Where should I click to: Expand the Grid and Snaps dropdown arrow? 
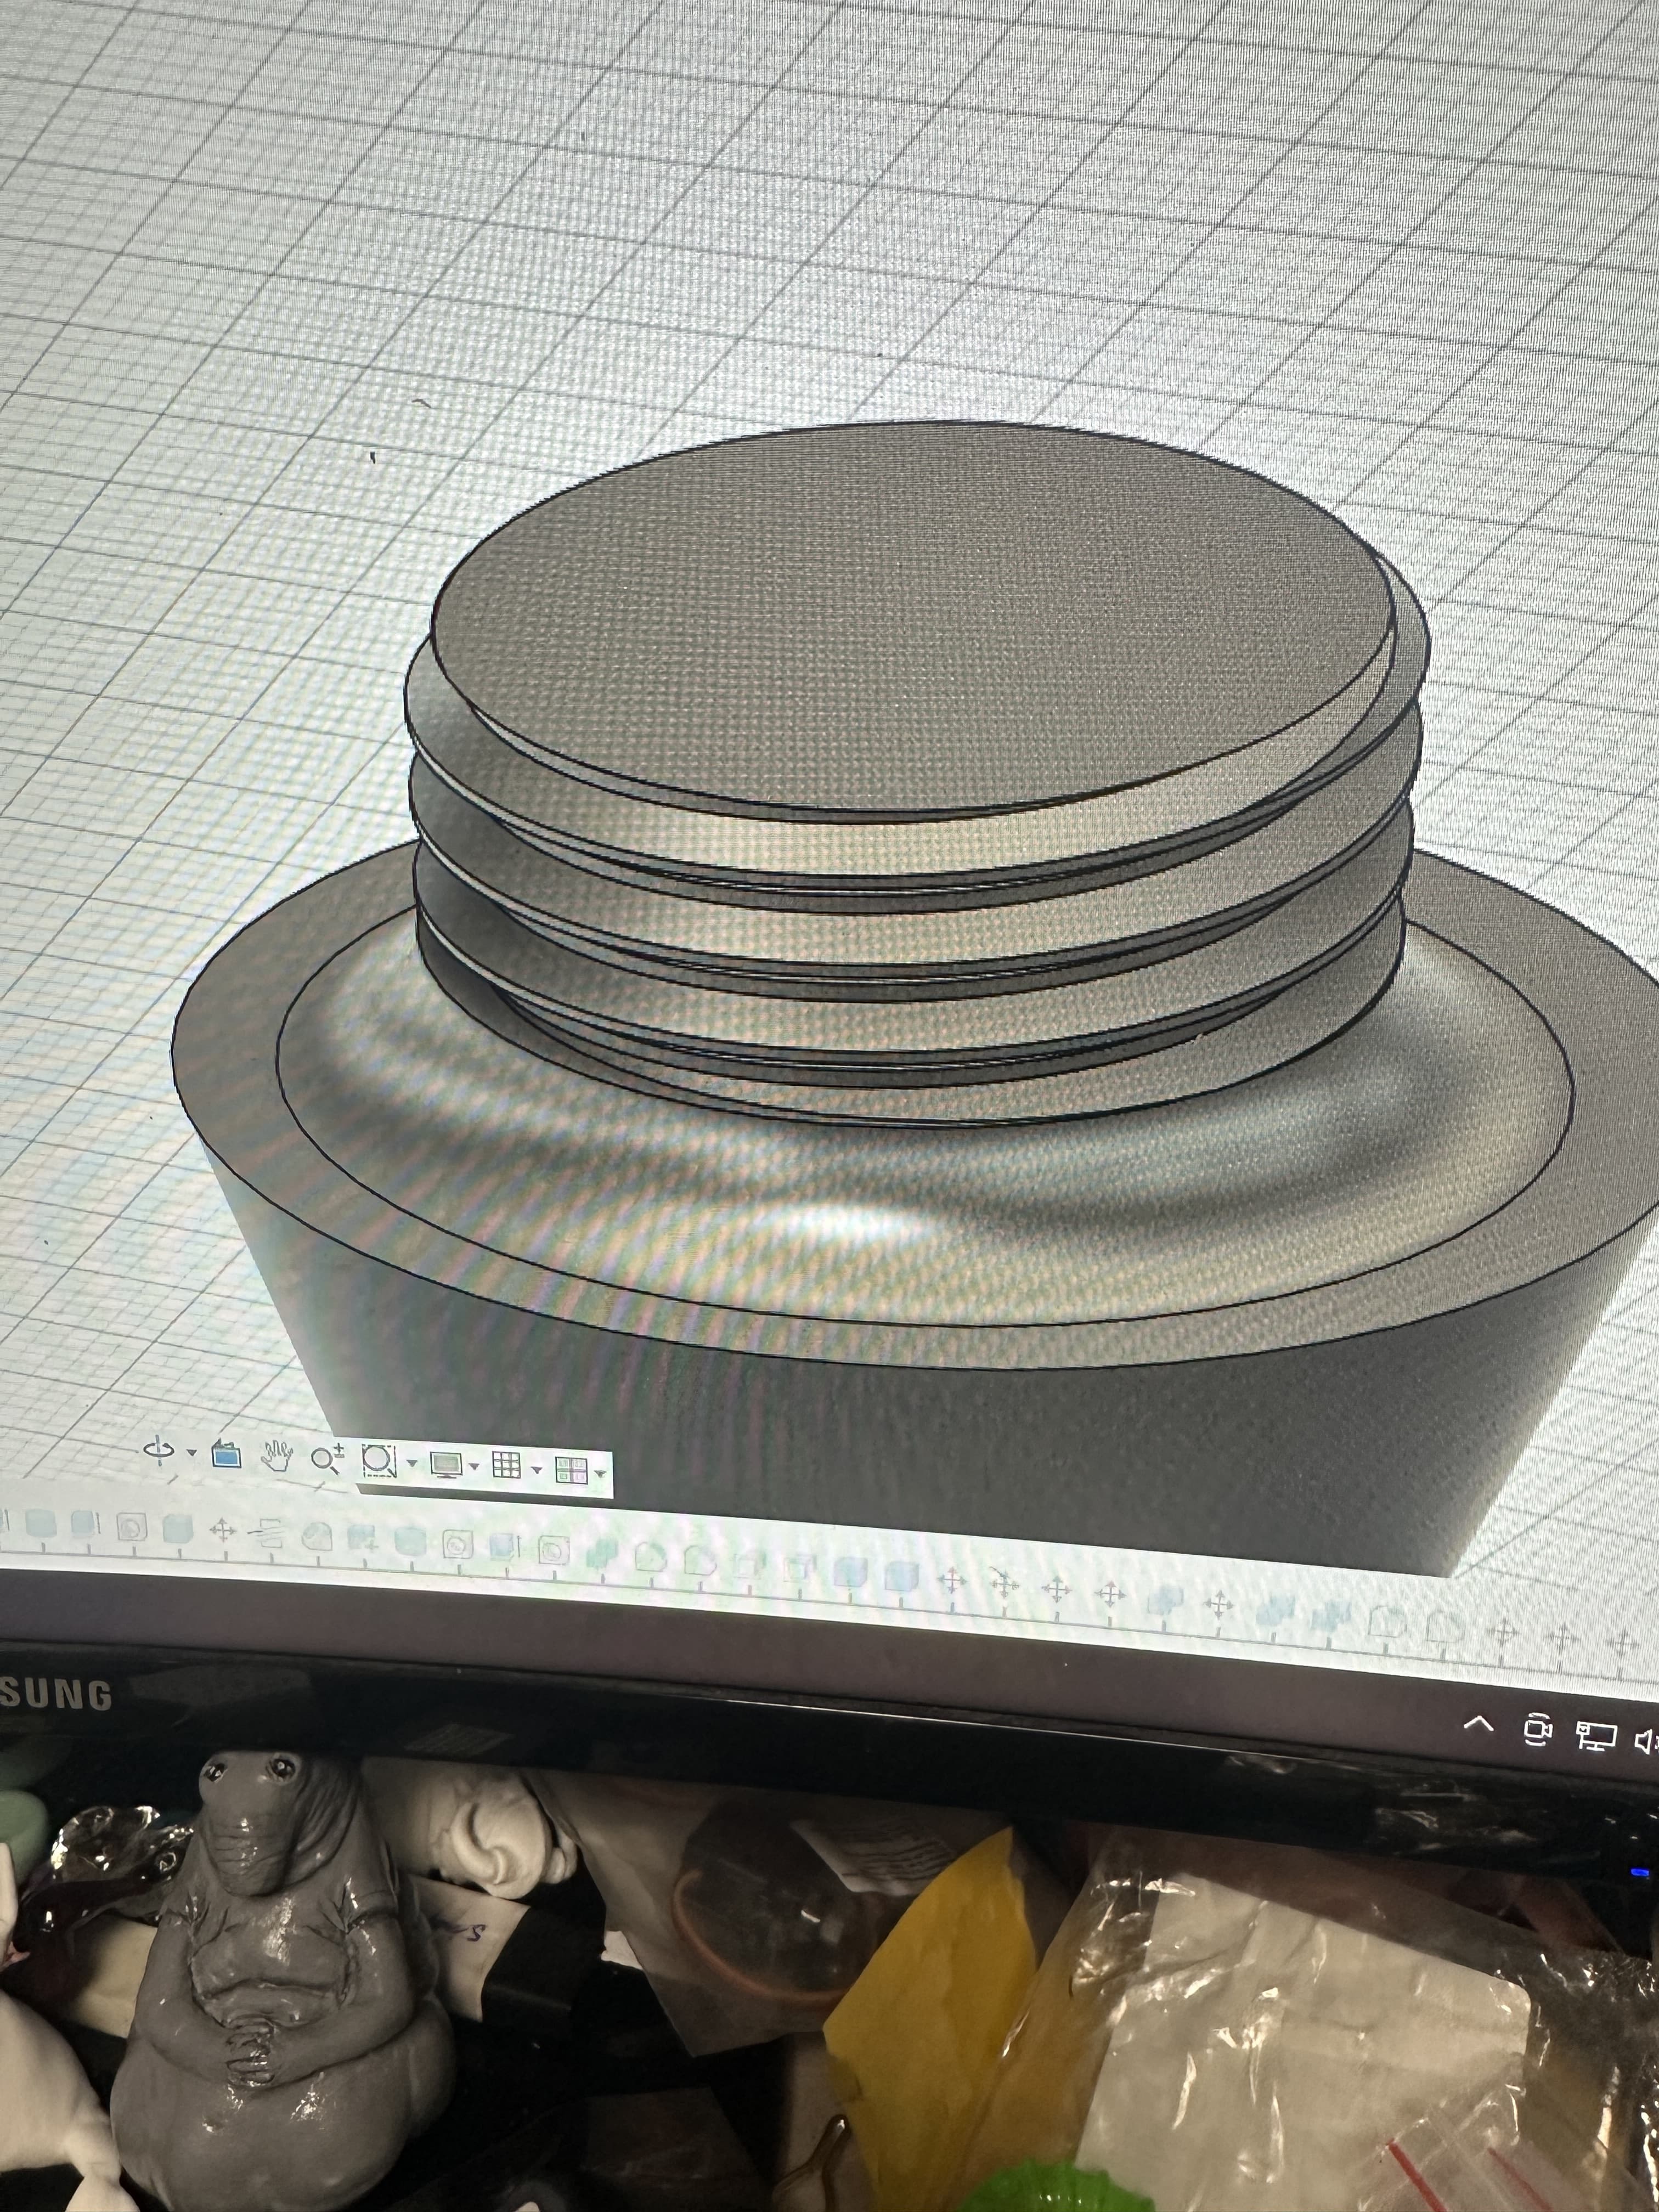pyautogui.click(x=536, y=1469)
